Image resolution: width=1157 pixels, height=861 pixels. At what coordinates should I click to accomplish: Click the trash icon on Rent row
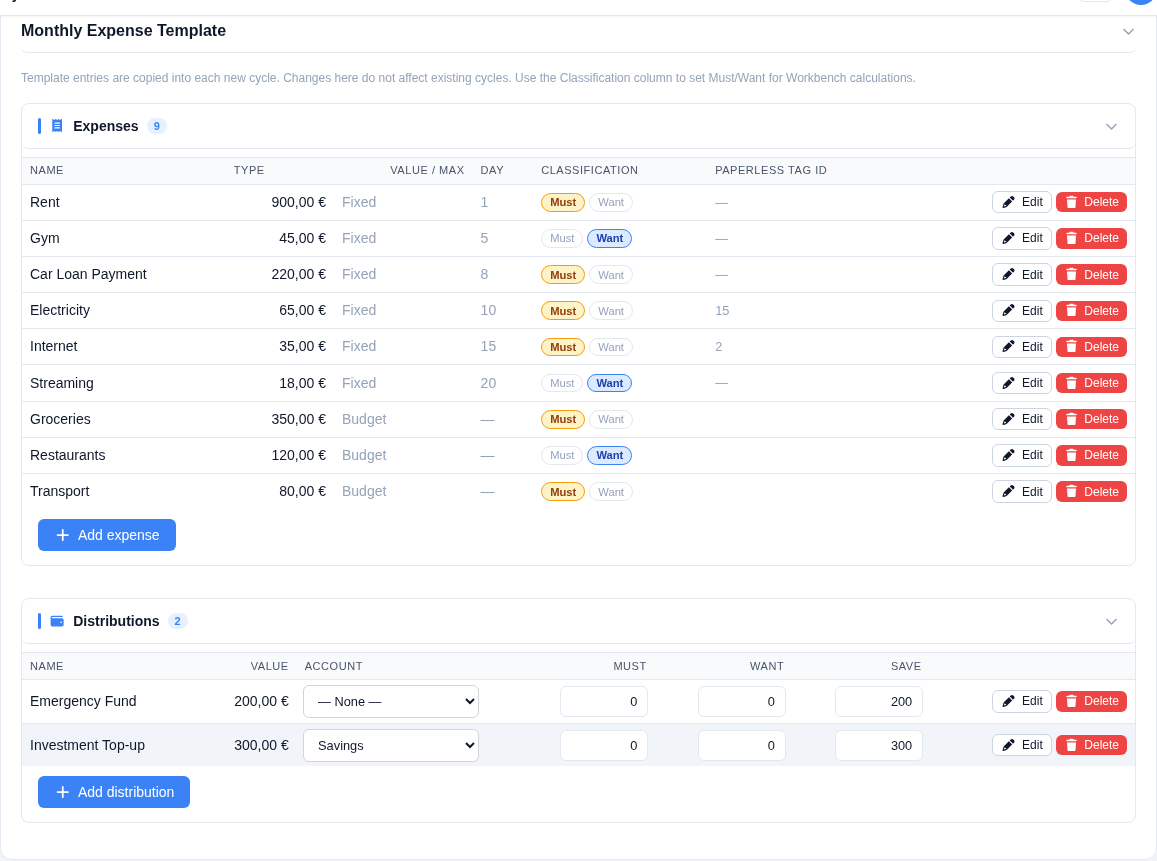[1071, 202]
